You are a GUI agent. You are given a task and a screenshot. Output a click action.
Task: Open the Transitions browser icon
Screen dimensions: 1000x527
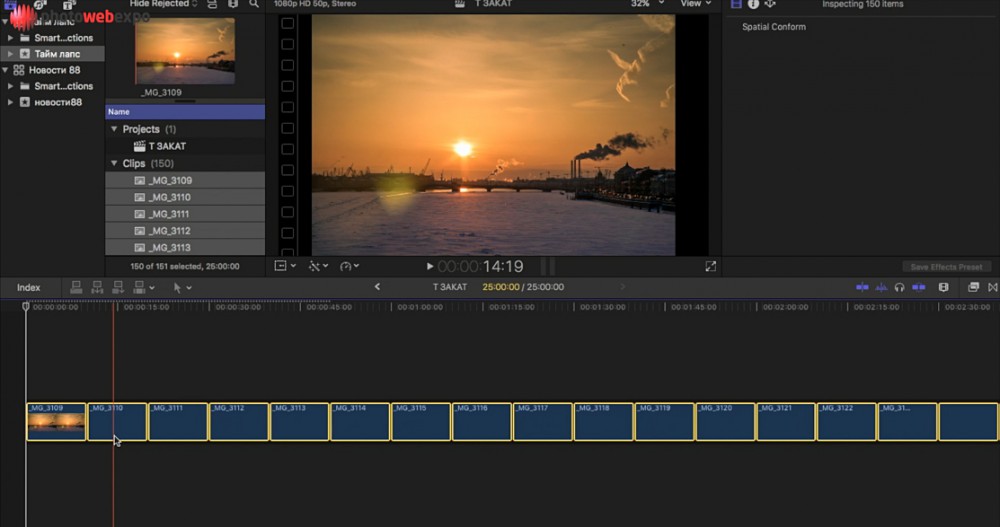pyautogui.click(x=992, y=288)
